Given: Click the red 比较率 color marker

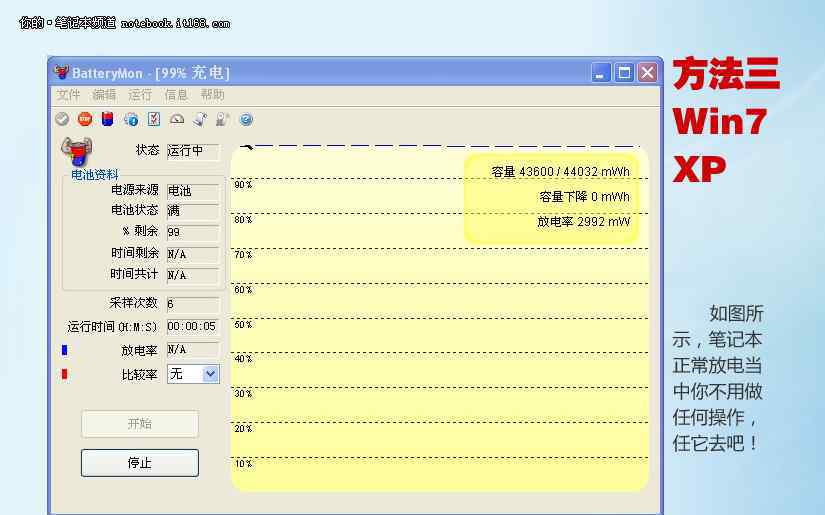Looking at the screenshot, I should coord(65,374).
